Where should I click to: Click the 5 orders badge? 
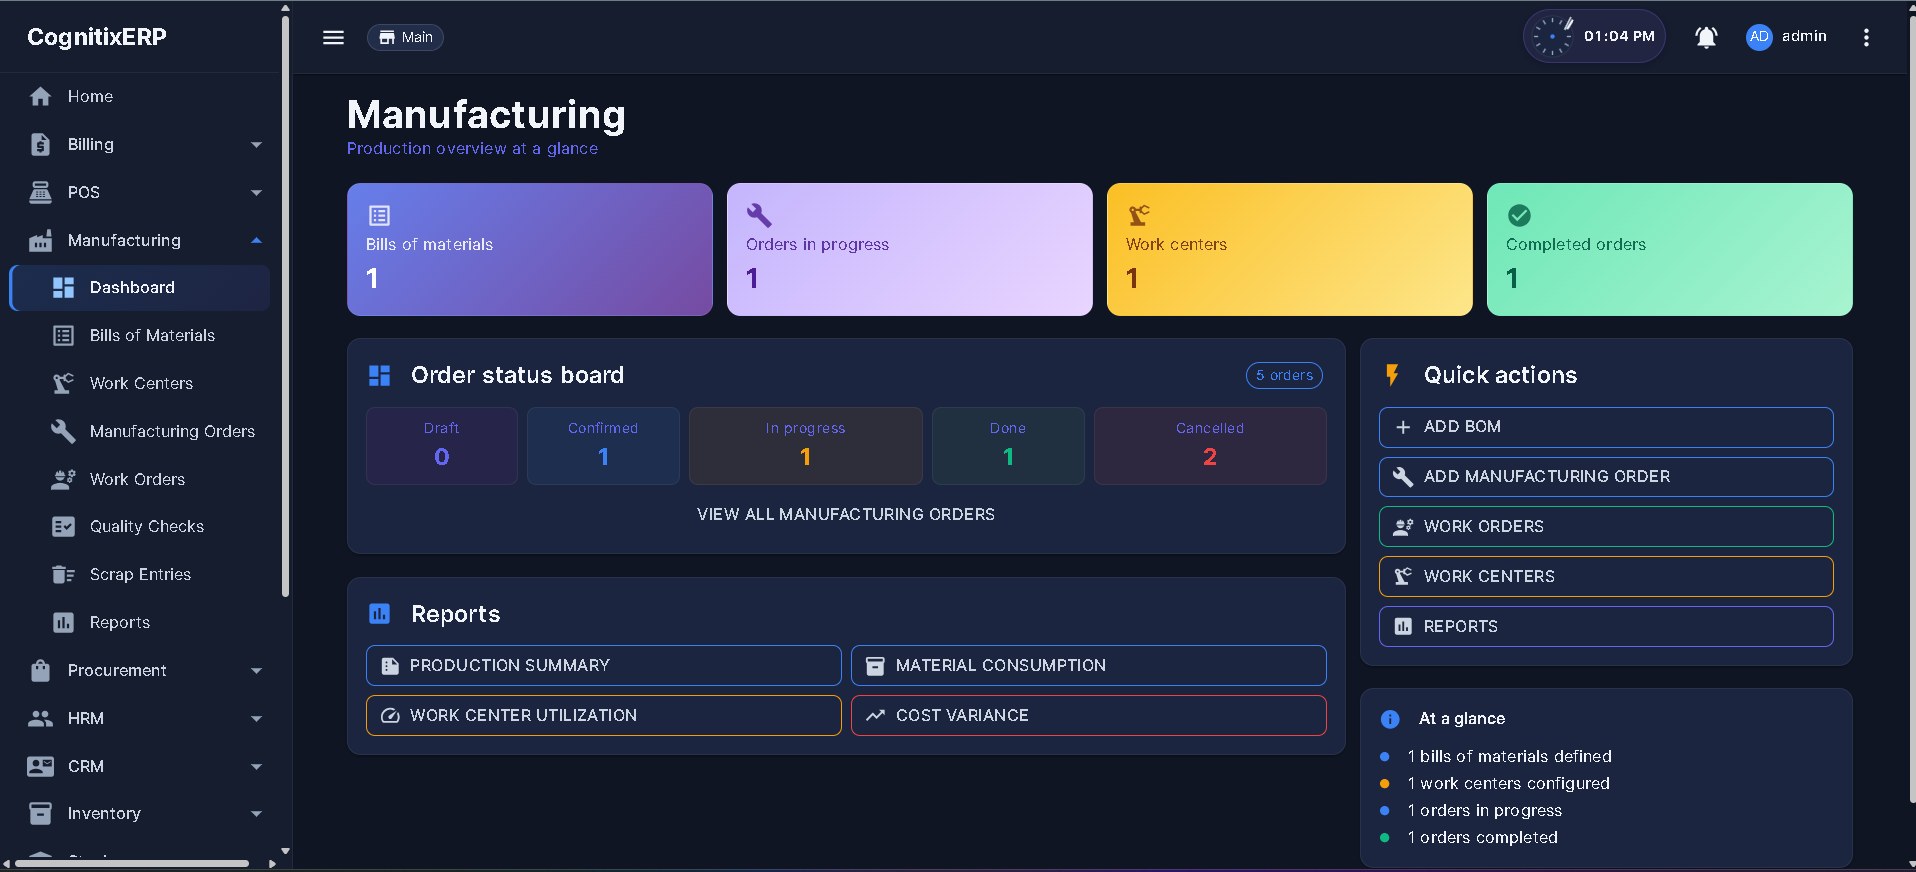1284,375
